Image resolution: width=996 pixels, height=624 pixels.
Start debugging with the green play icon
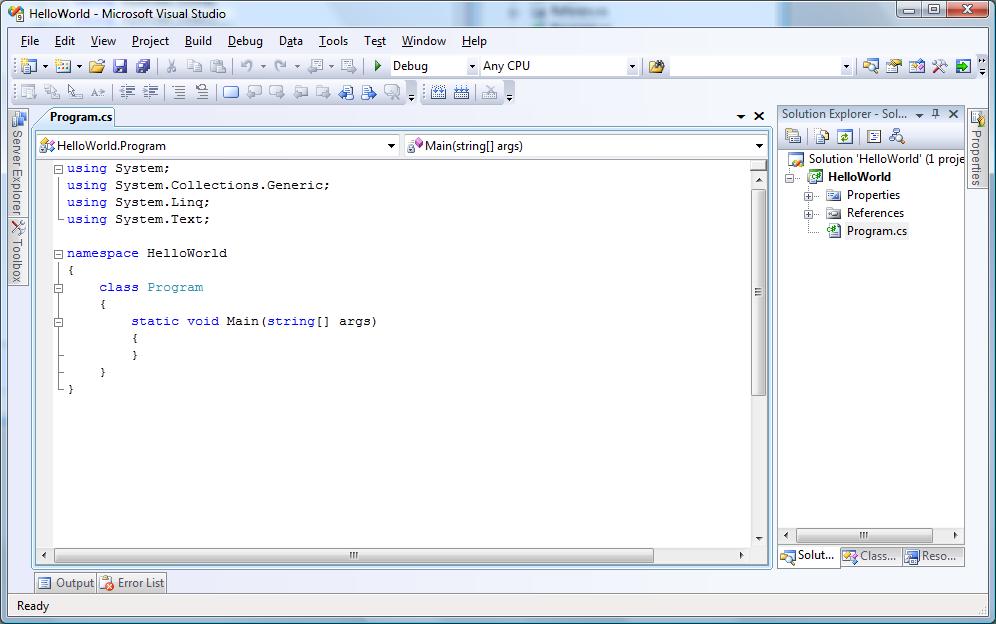click(x=378, y=66)
